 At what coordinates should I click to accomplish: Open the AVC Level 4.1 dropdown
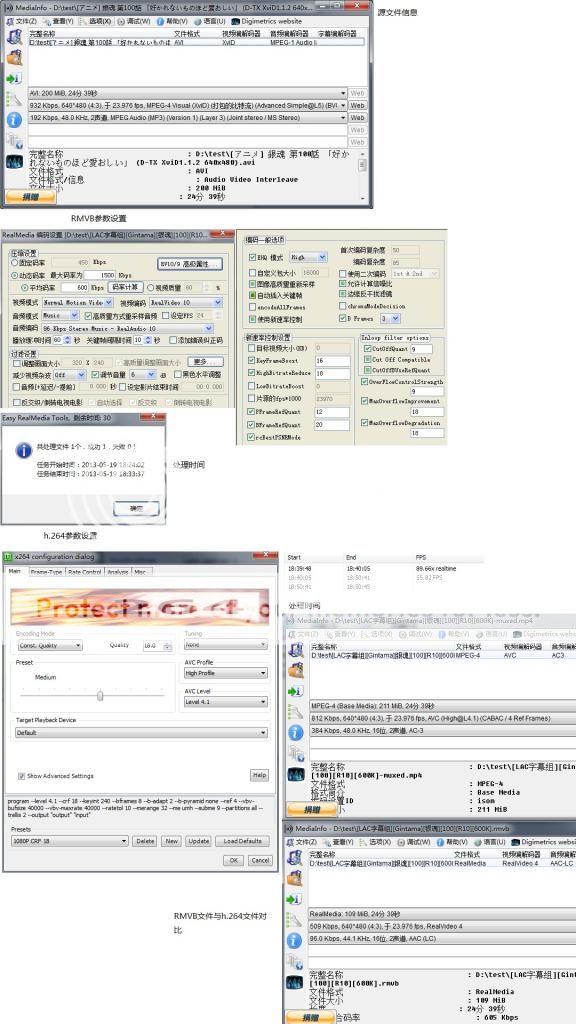pyautogui.click(x=225, y=702)
